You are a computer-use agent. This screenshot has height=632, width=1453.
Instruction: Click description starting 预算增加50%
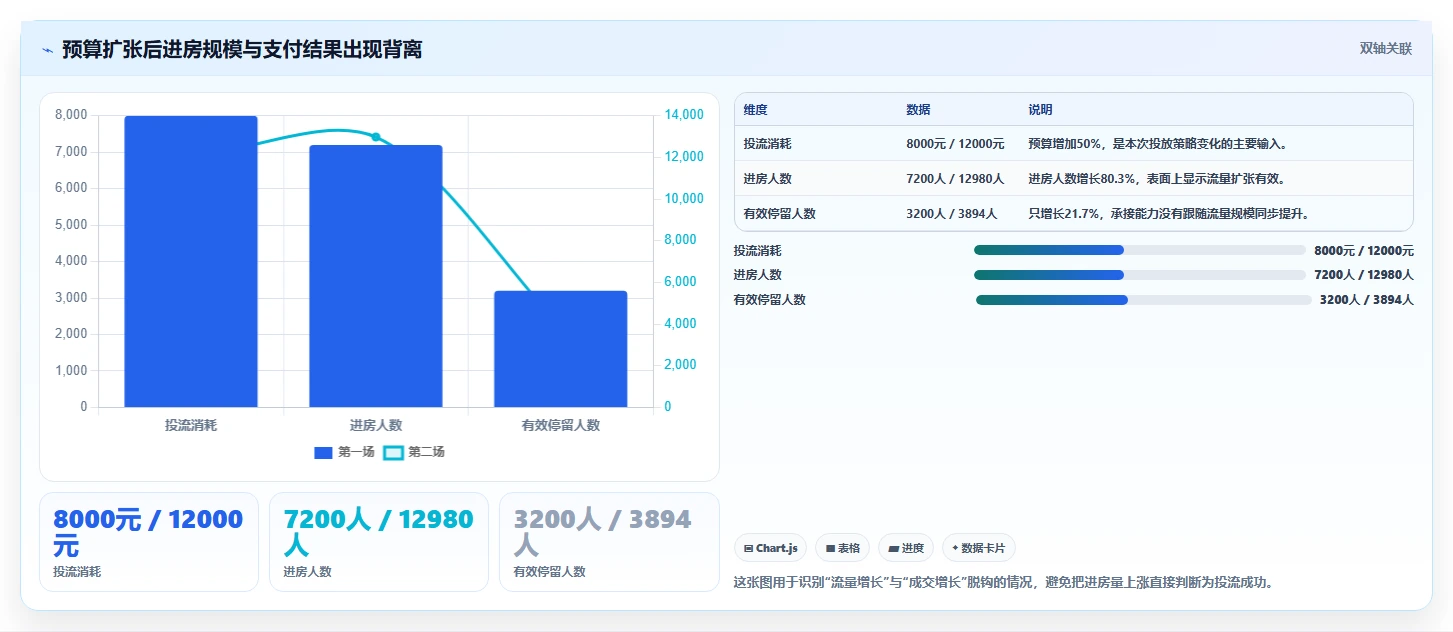point(1157,144)
